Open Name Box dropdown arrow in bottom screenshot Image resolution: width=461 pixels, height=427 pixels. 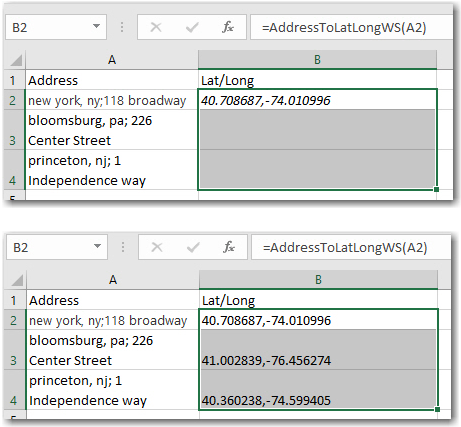[x=97, y=246]
